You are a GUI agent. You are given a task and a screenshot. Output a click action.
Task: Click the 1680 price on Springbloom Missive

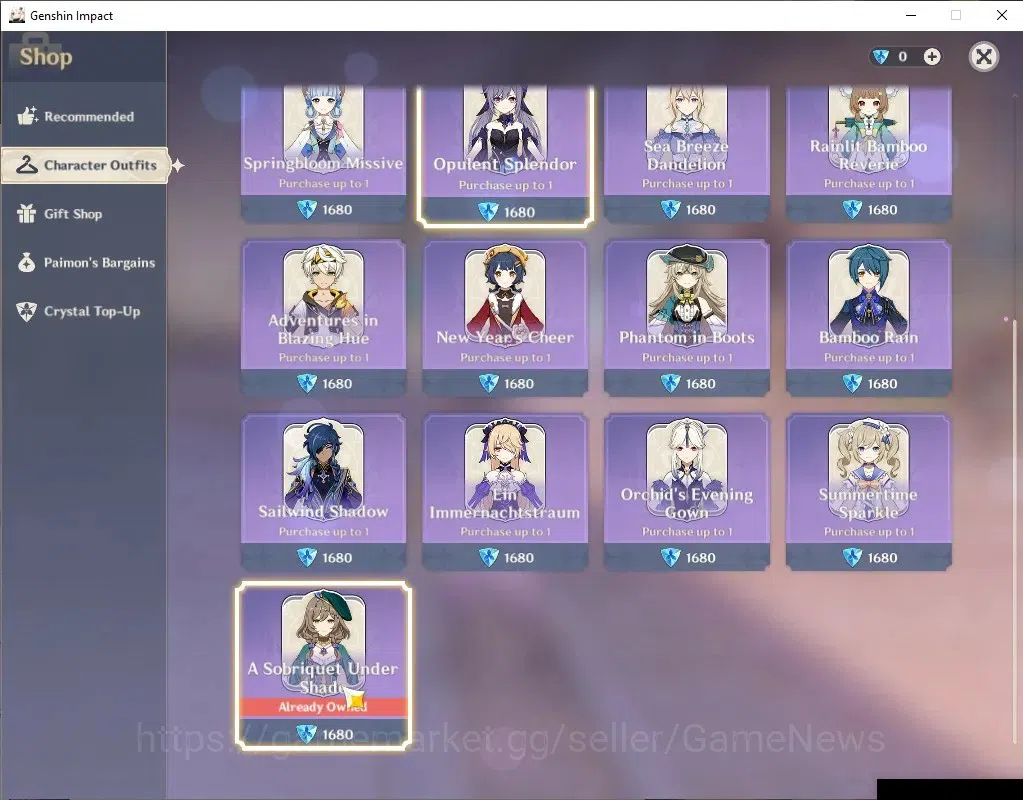[x=337, y=209]
